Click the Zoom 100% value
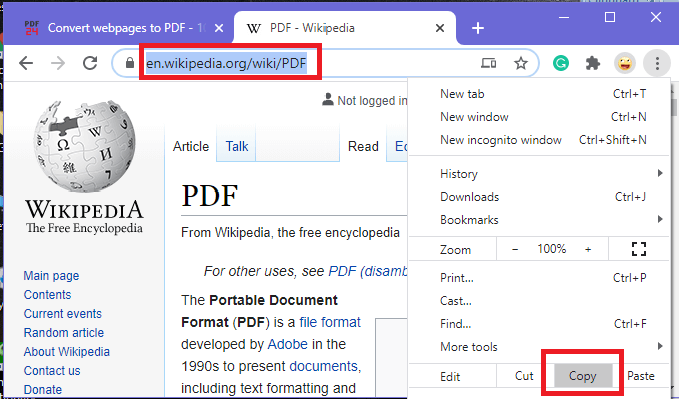 (552, 249)
